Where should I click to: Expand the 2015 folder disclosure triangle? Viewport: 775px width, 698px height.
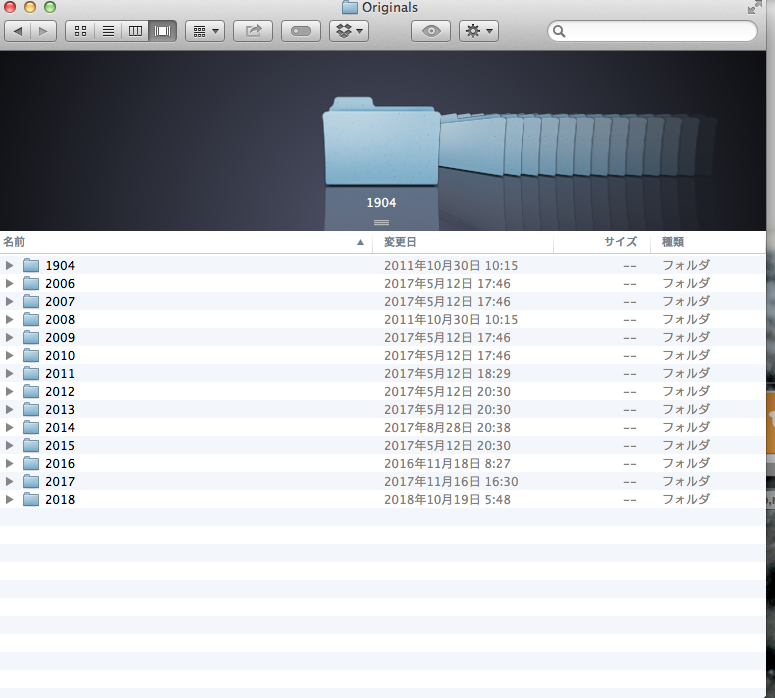(9, 445)
